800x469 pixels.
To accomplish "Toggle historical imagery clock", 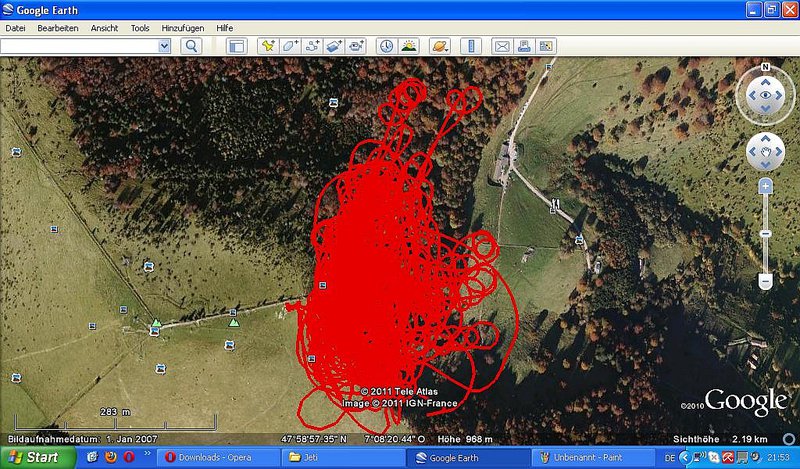I will (386, 46).
